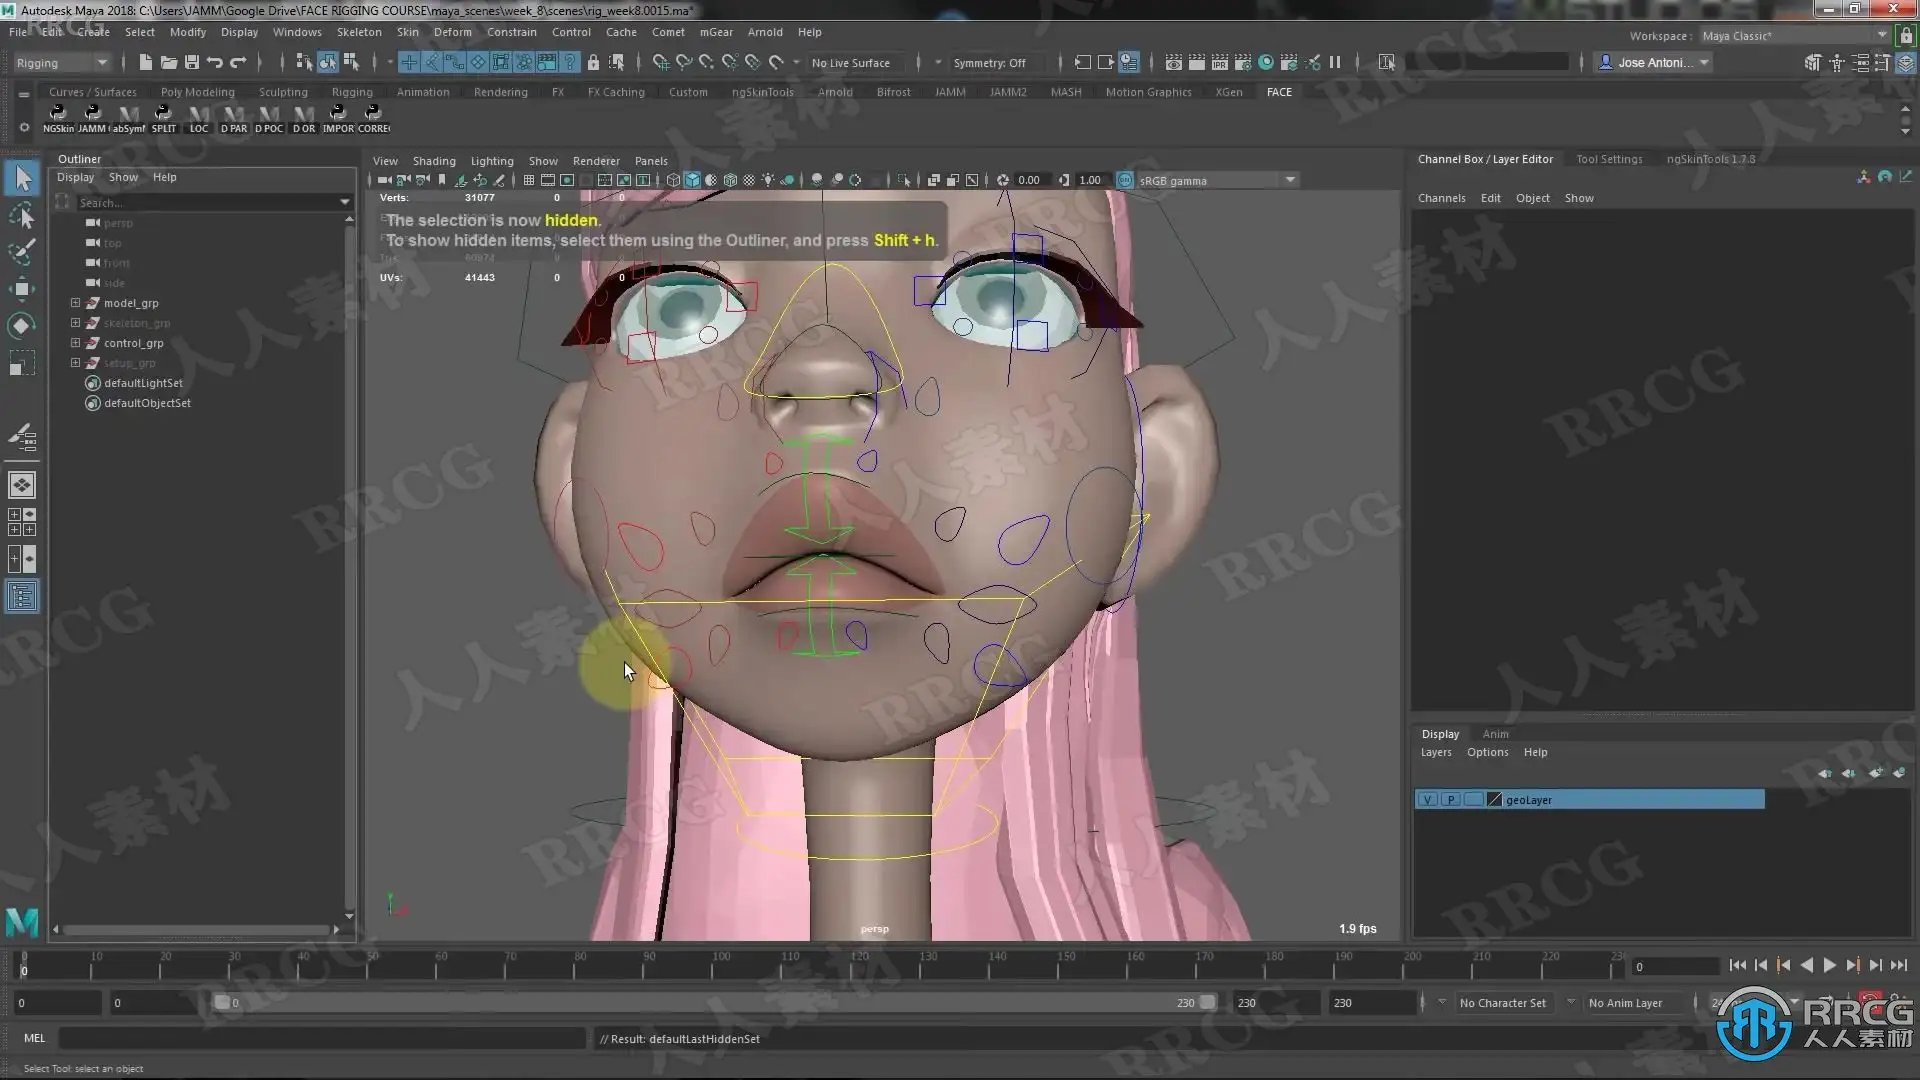Image resolution: width=1920 pixels, height=1080 pixels.
Task: Click the MEL command input field
Action: pyautogui.click(x=320, y=1039)
